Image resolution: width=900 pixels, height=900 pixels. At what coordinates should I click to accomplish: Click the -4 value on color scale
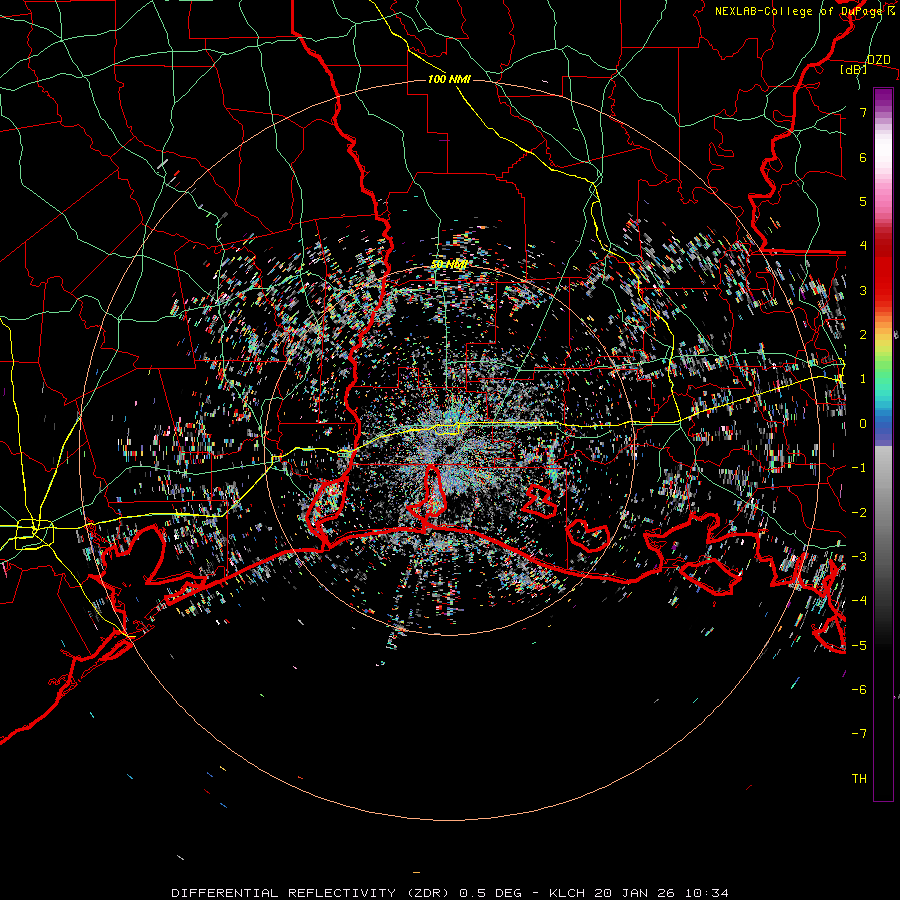[859, 601]
